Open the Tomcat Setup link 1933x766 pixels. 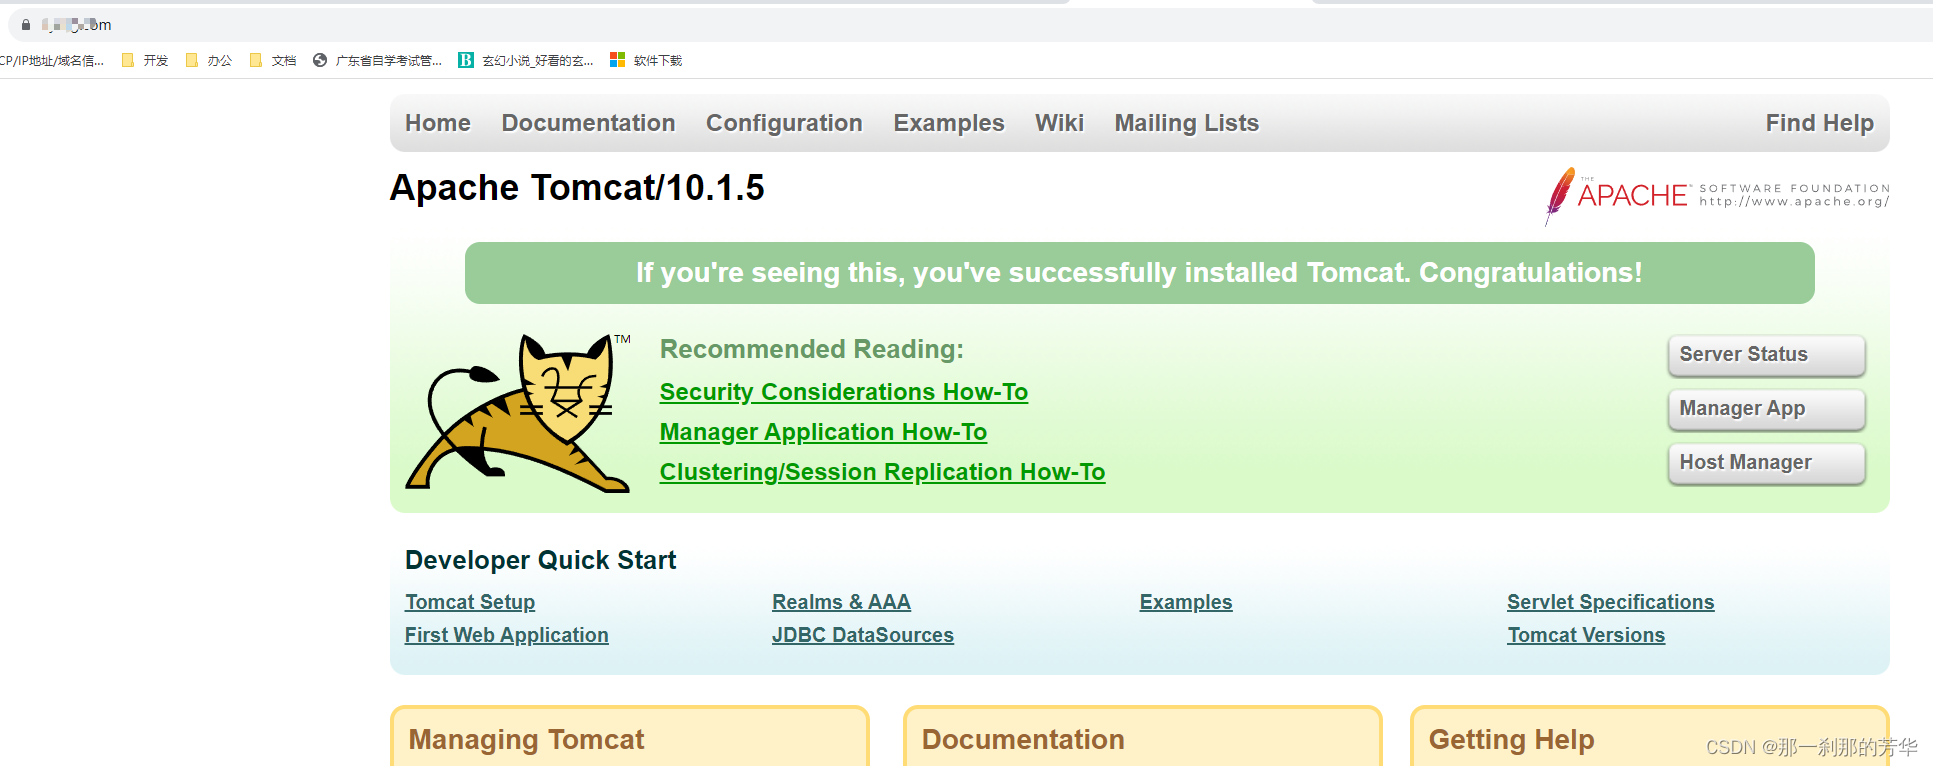point(470,602)
